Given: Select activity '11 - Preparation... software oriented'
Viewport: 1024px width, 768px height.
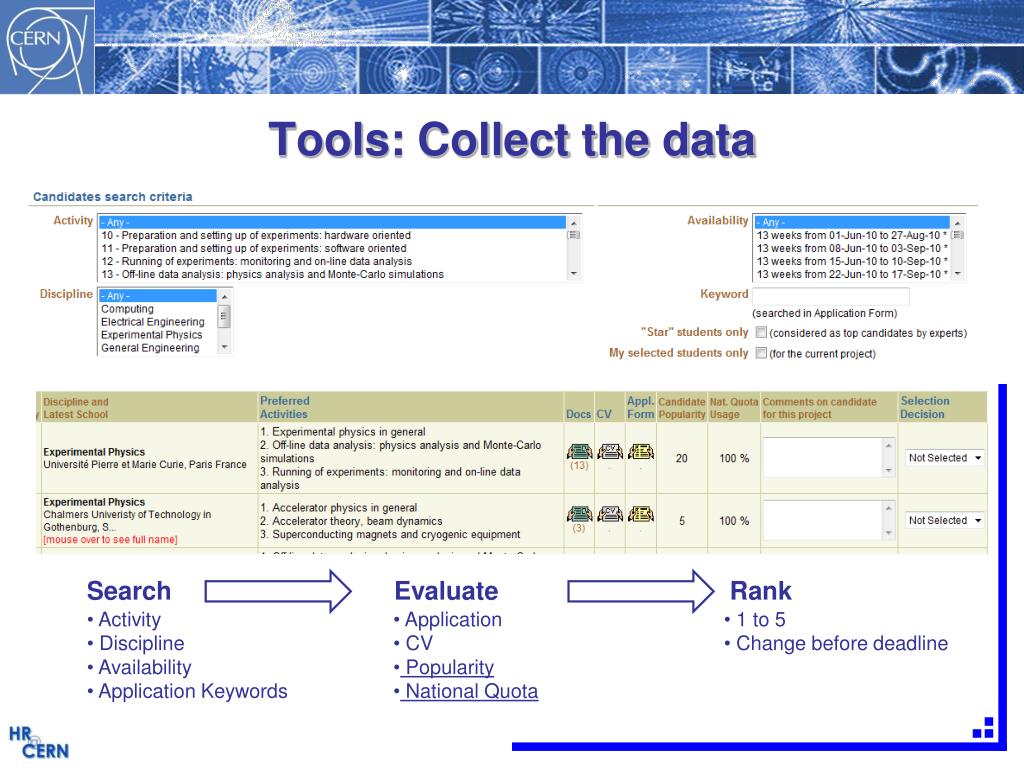Looking at the screenshot, I should (x=253, y=248).
